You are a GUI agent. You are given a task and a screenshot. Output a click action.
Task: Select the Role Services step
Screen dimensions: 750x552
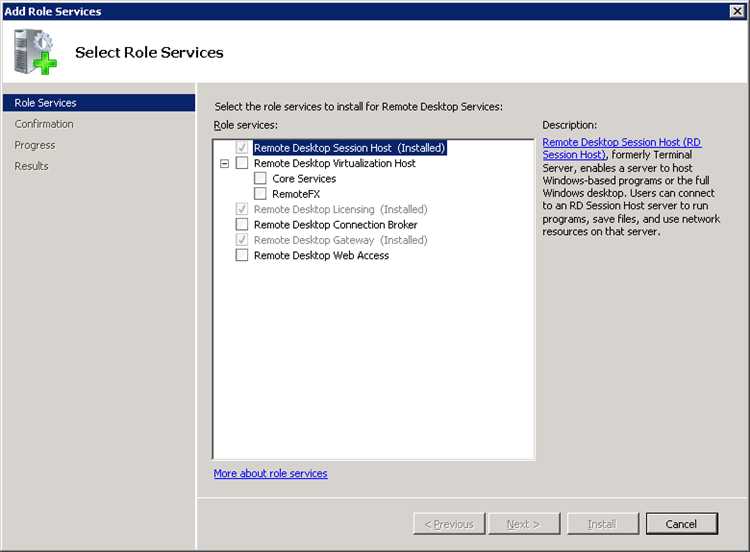coord(99,103)
